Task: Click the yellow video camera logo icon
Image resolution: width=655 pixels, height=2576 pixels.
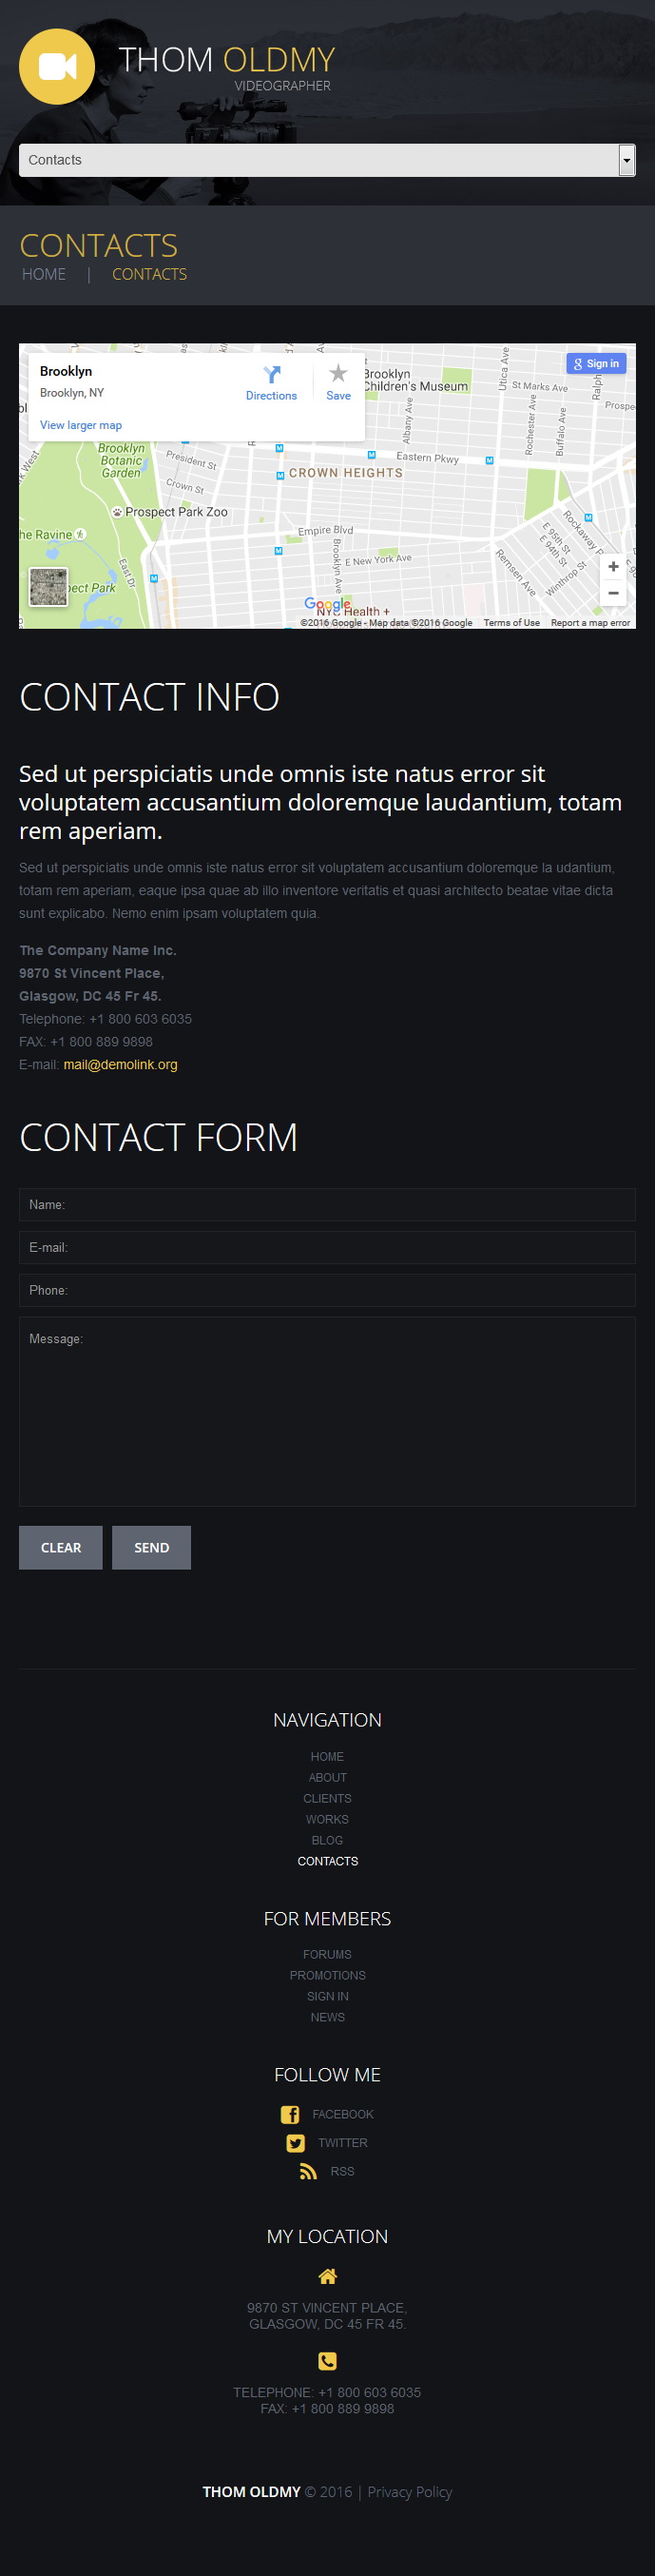Action: coord(57,67)
